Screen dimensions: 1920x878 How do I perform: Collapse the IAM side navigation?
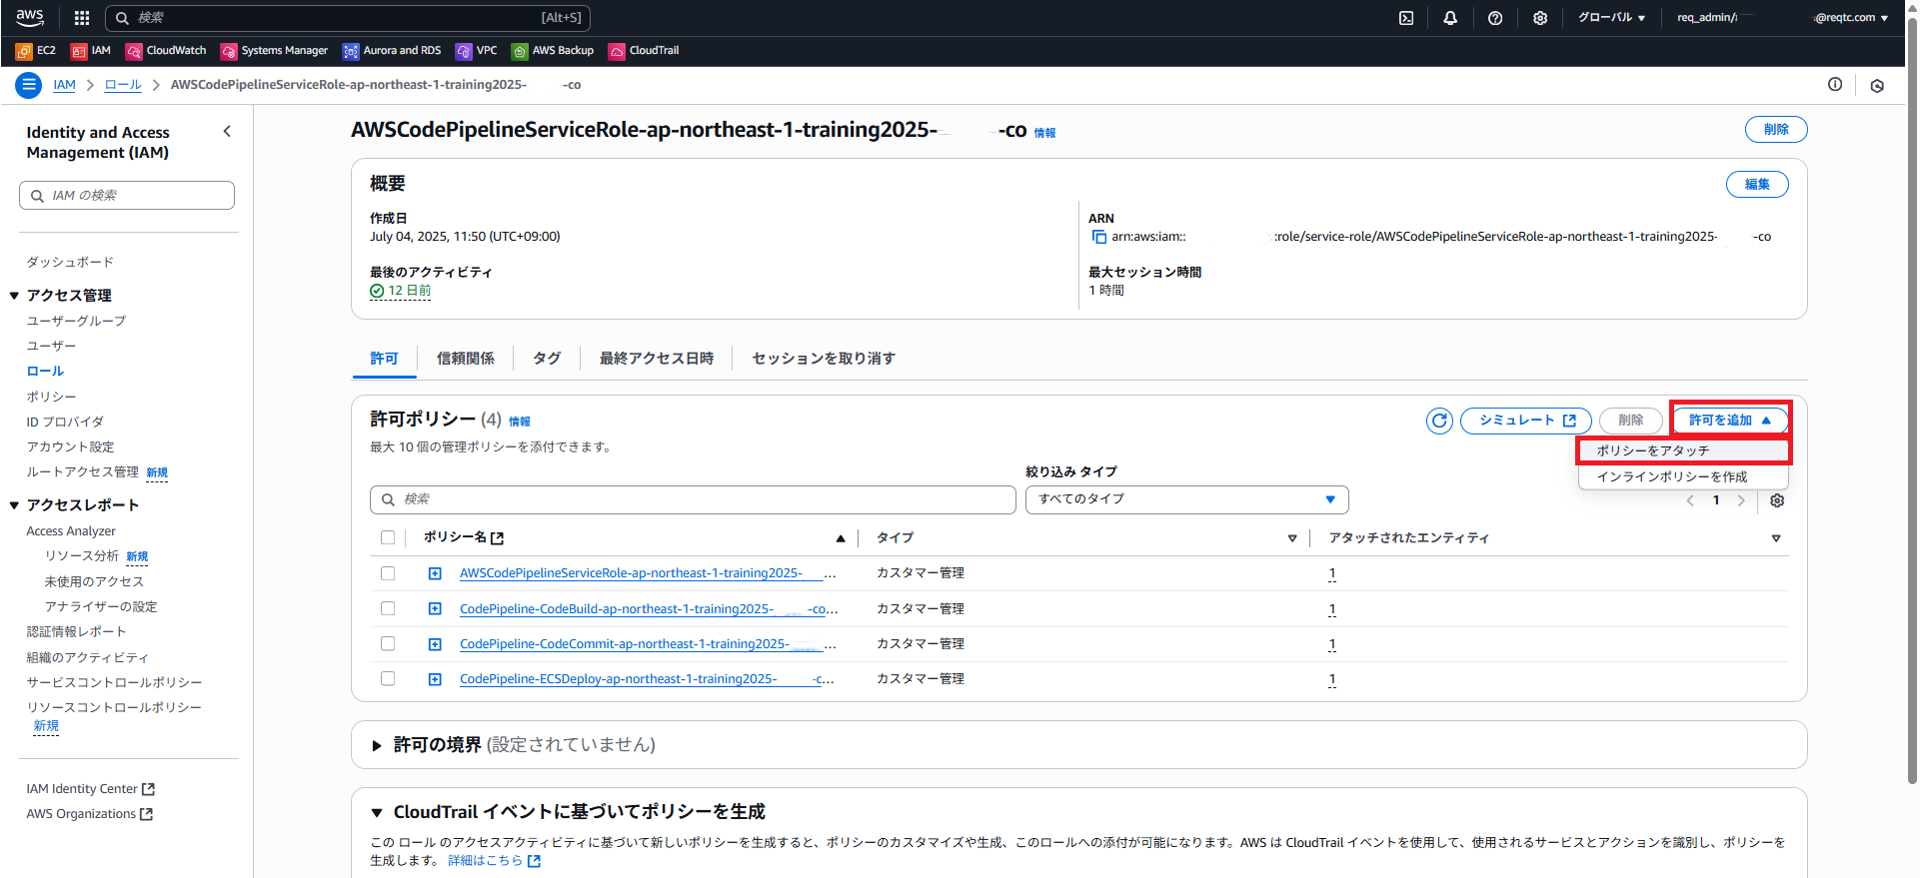[227, 132]
